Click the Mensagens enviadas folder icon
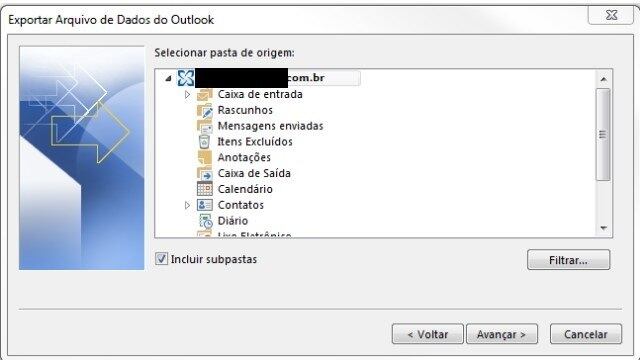 pos(204,126)
